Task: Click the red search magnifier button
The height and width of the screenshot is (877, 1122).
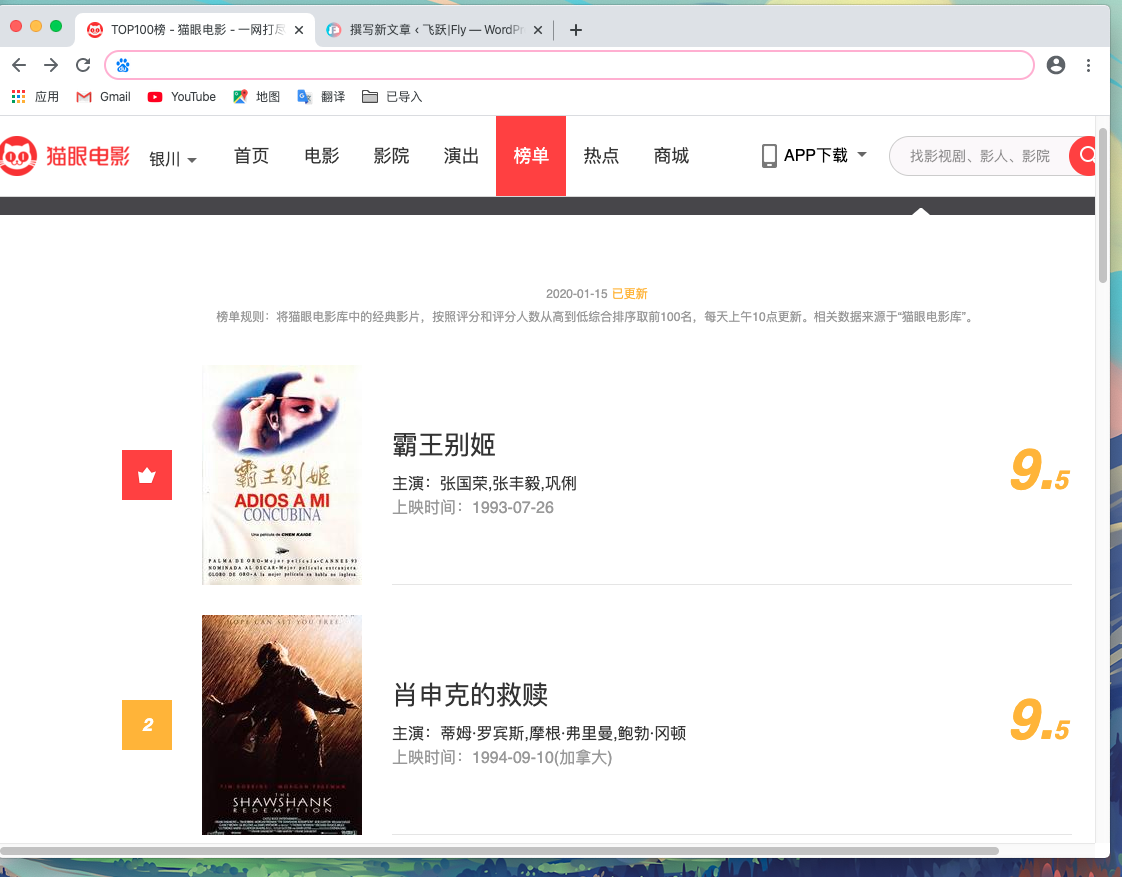Action: pyautogui.click(x=1083, y=155)
